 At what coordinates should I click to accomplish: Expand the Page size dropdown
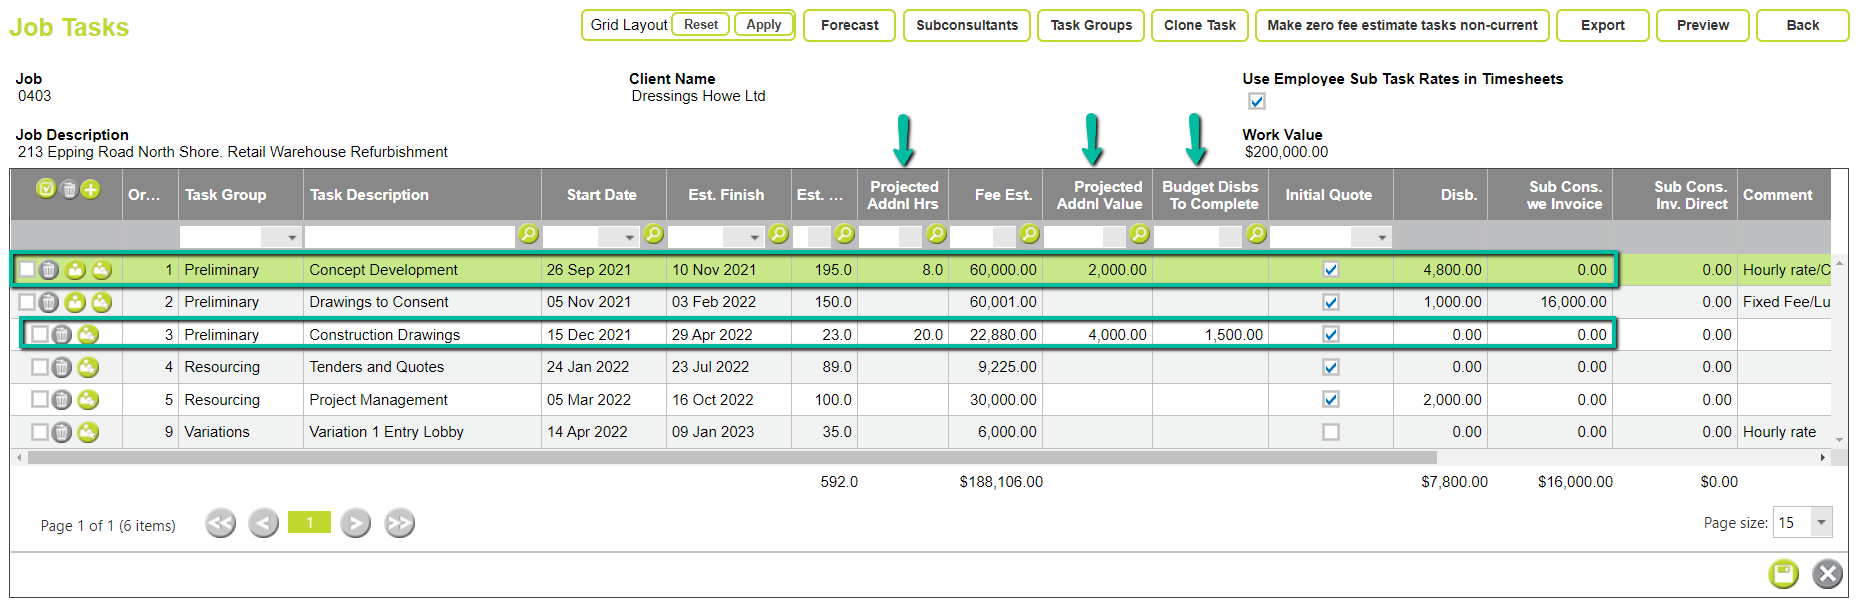coord(1821,522)
